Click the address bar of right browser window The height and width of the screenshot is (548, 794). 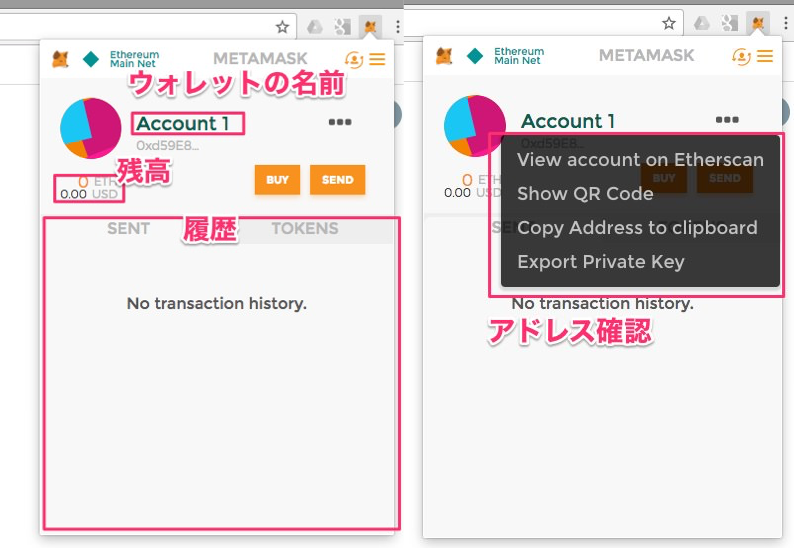[x=543, y=23]
